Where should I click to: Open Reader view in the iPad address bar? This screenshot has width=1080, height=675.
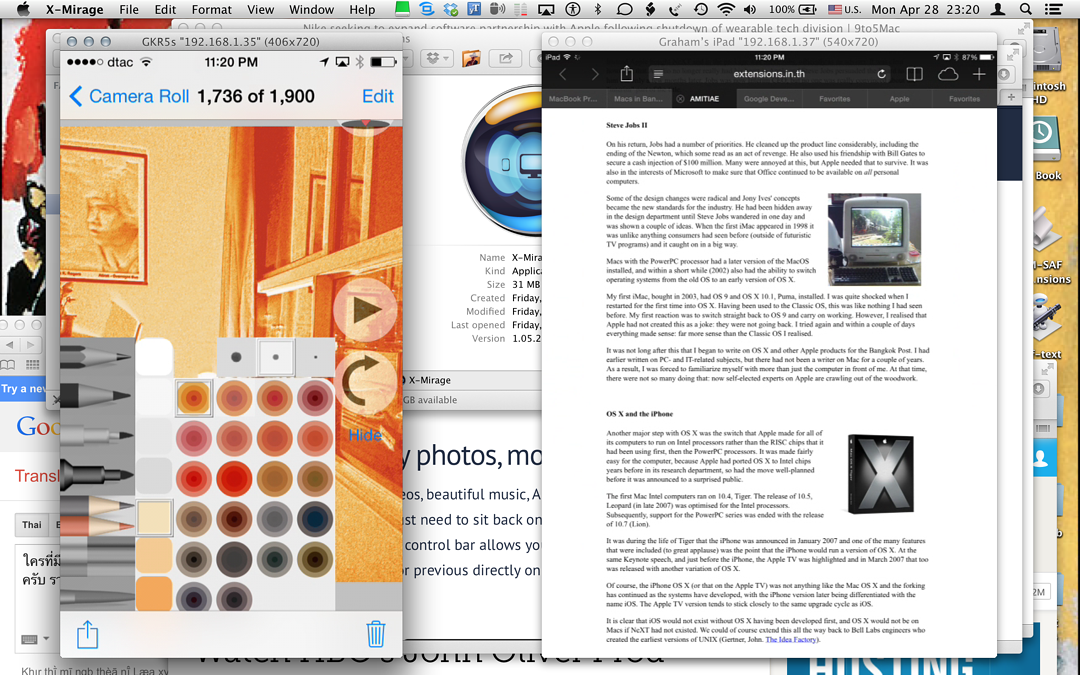658,74
